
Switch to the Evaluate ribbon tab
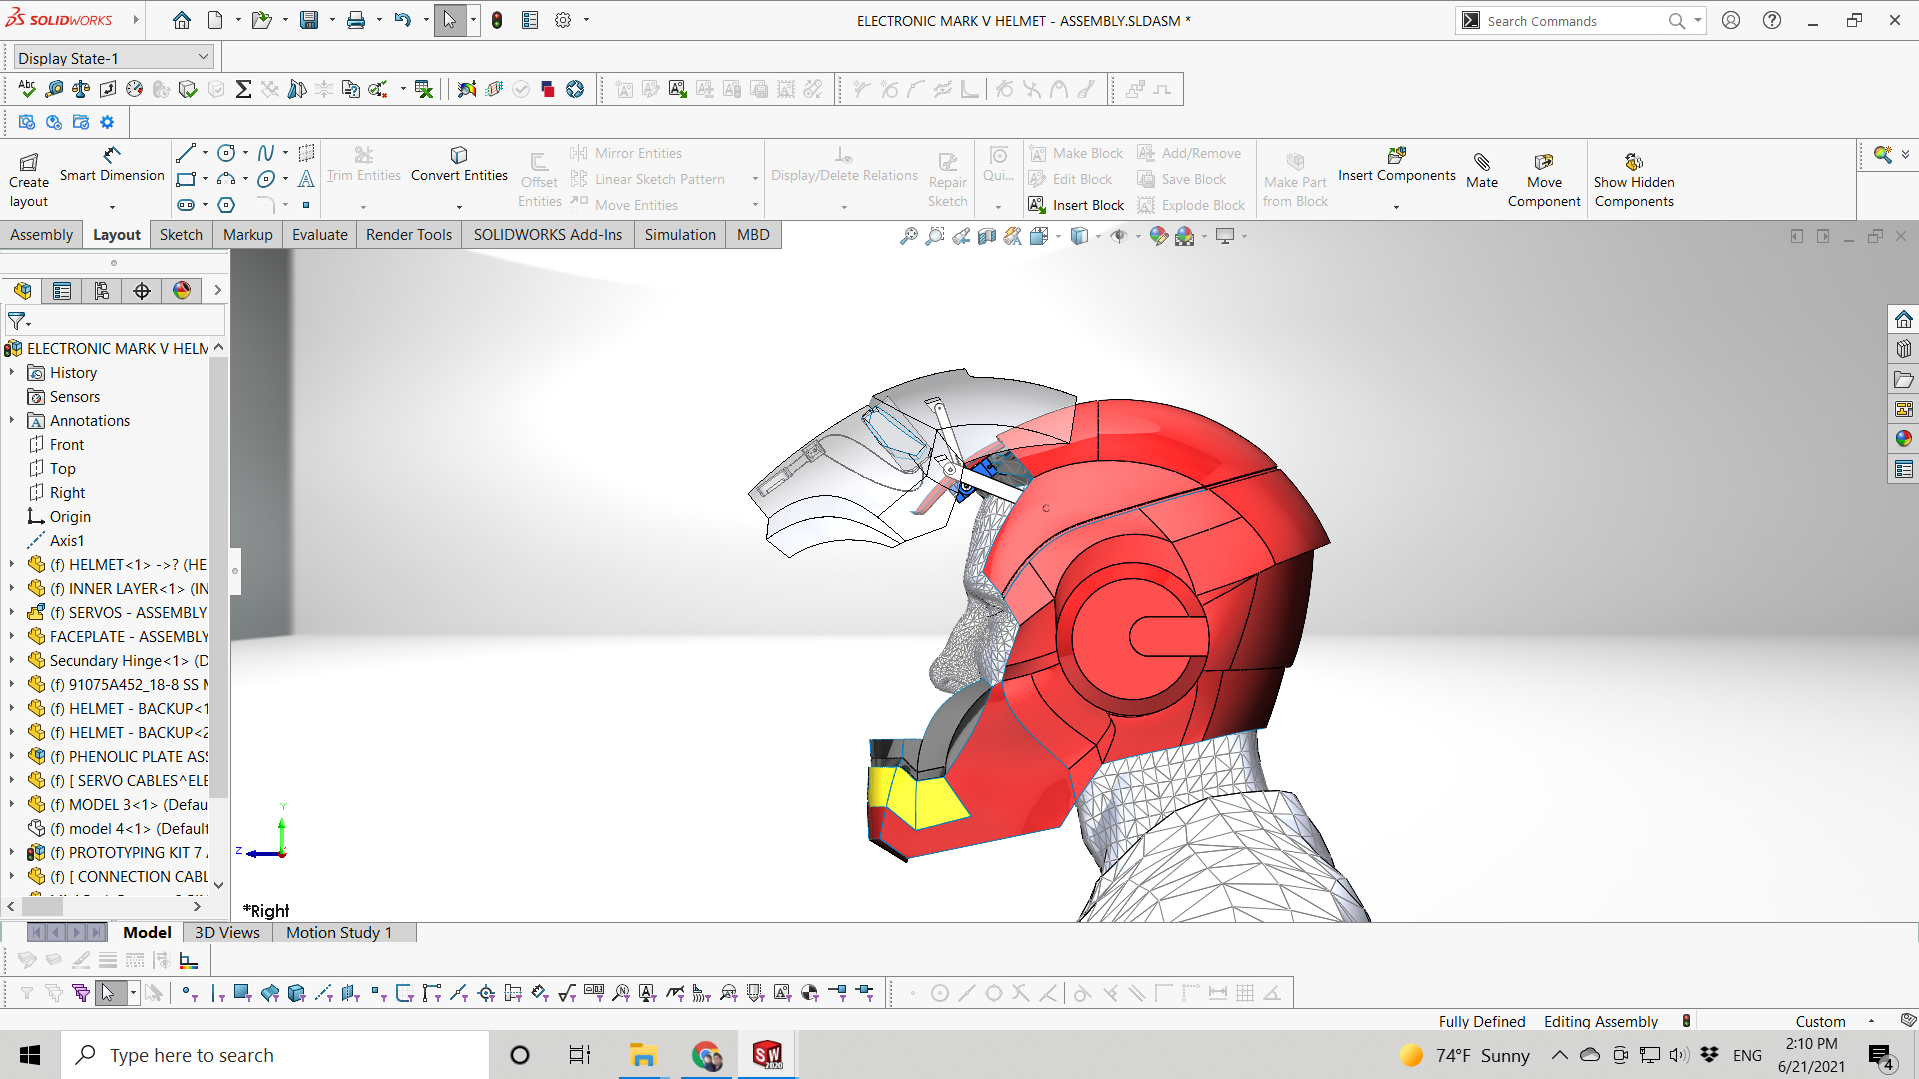(319, 235)
